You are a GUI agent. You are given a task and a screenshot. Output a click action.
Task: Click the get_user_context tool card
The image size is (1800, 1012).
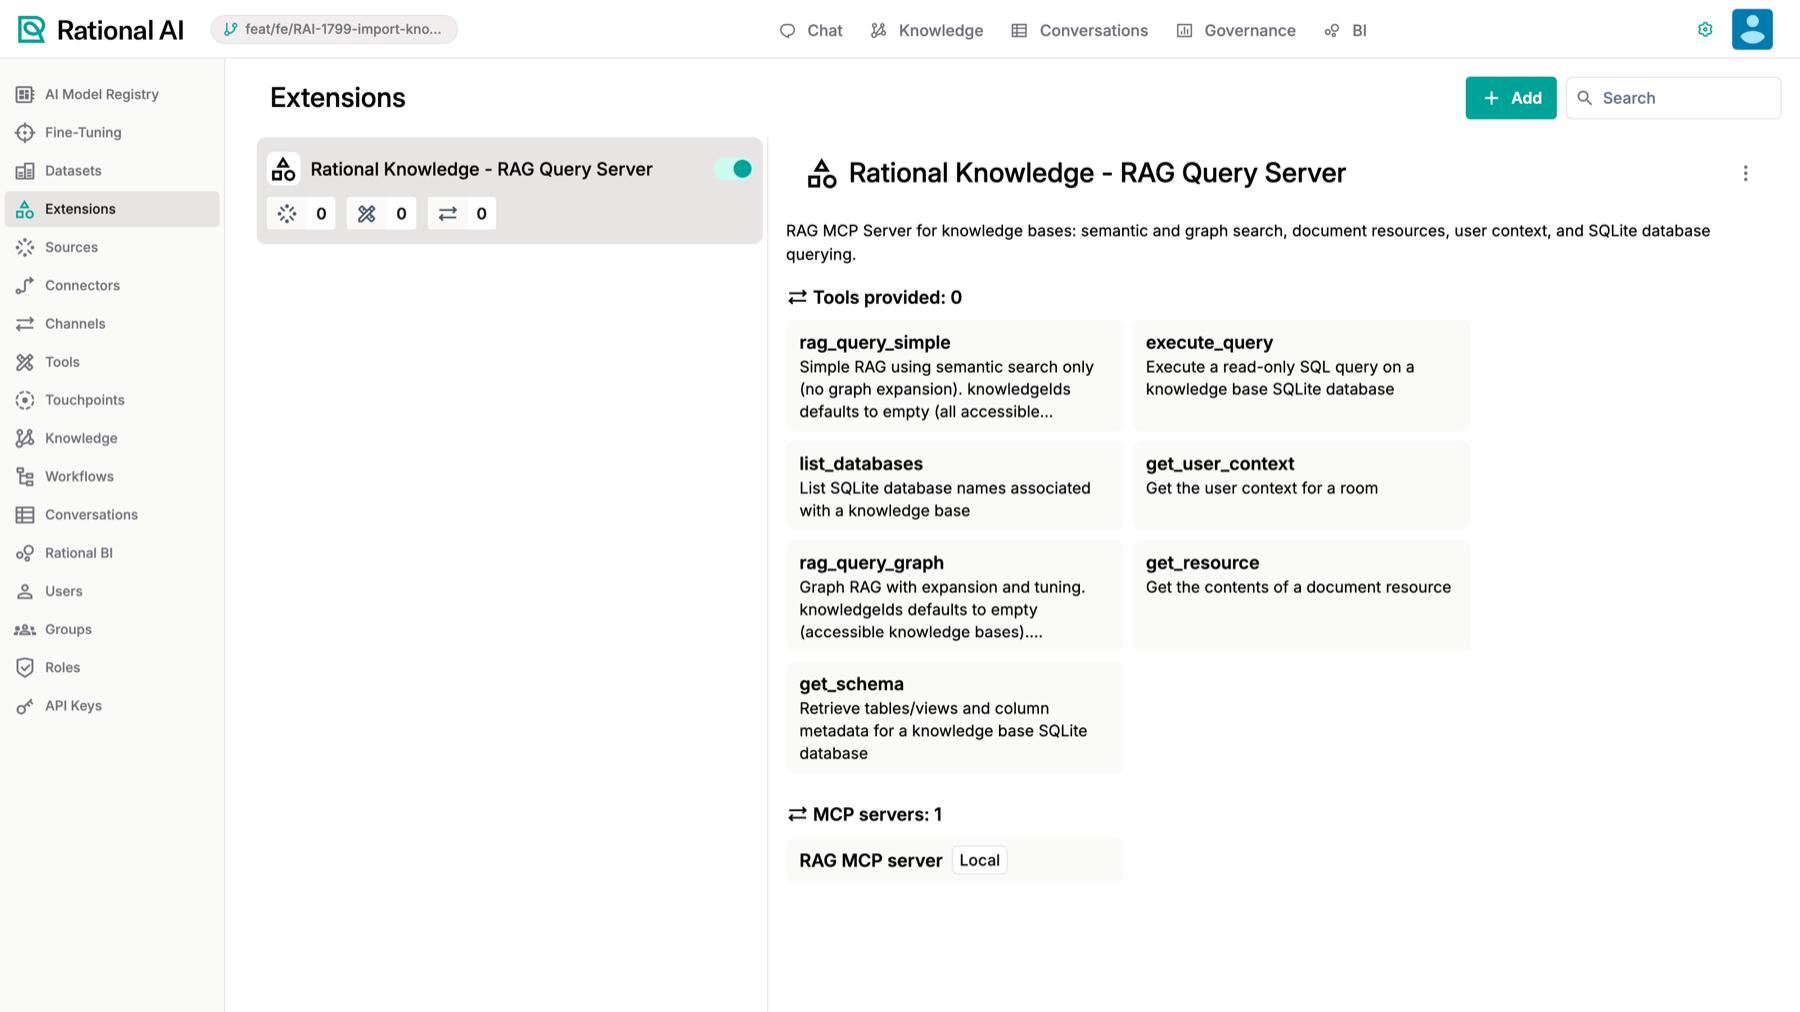[1301, 486]
